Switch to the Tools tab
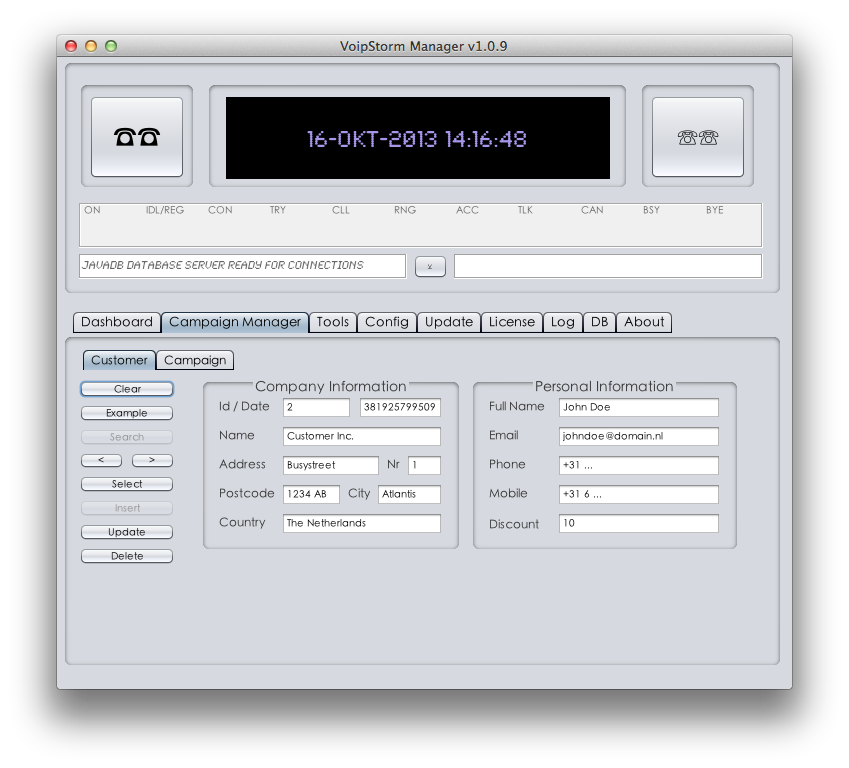The width and height of the screenshot is (849, 768). (332, 322)
